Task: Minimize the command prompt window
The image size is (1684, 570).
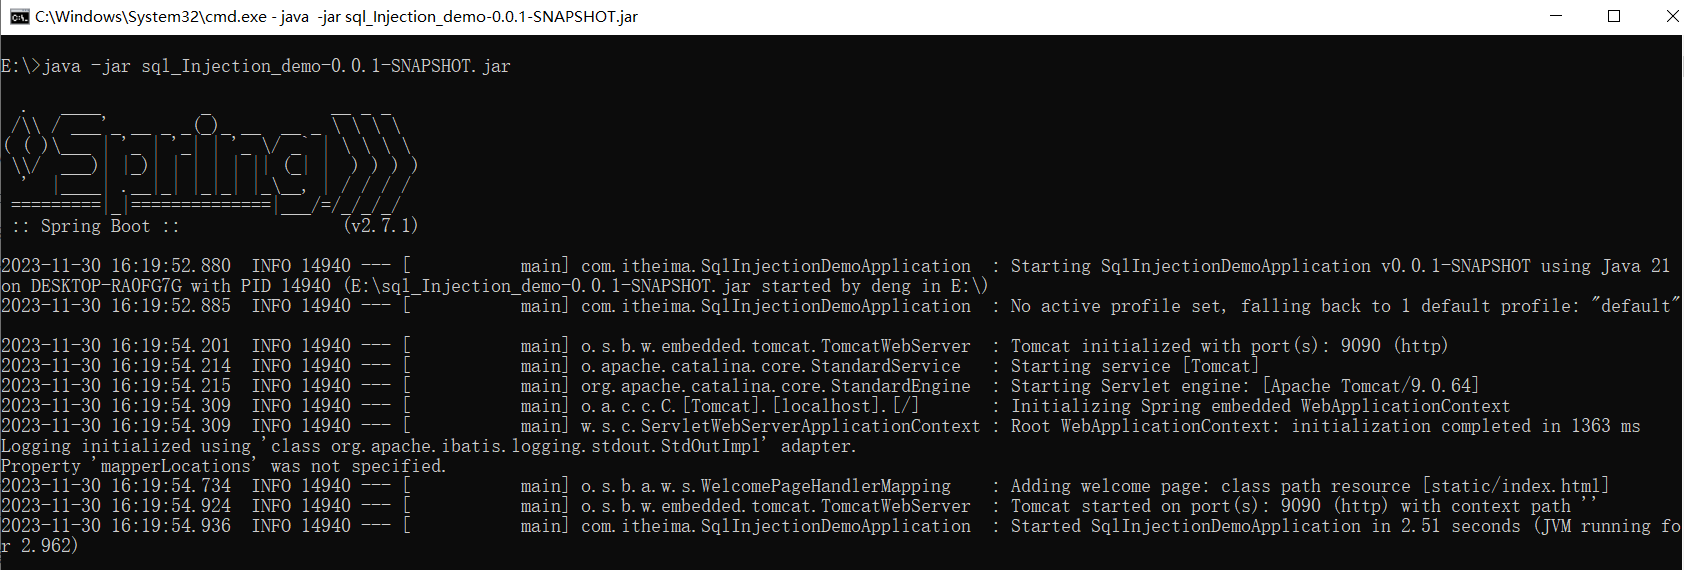Action: 1556,16
